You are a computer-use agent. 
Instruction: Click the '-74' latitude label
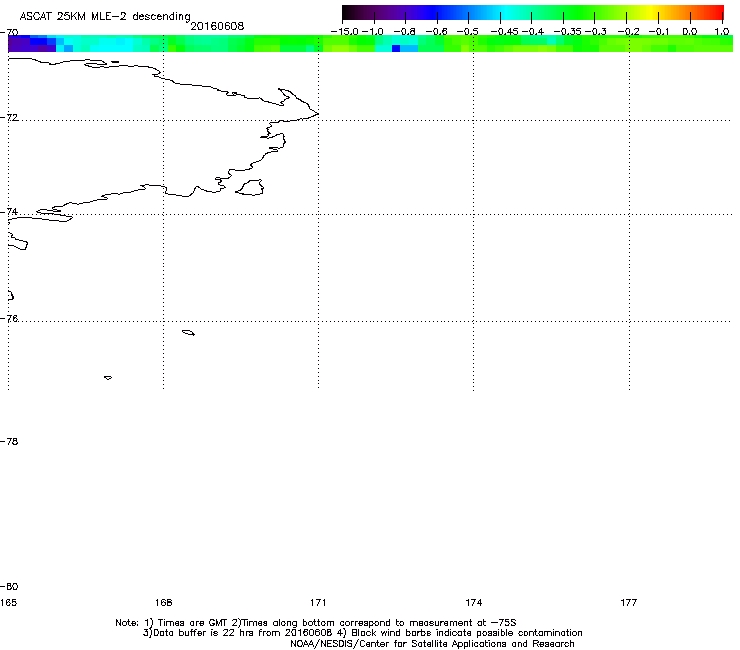click(x=9, y=211)
